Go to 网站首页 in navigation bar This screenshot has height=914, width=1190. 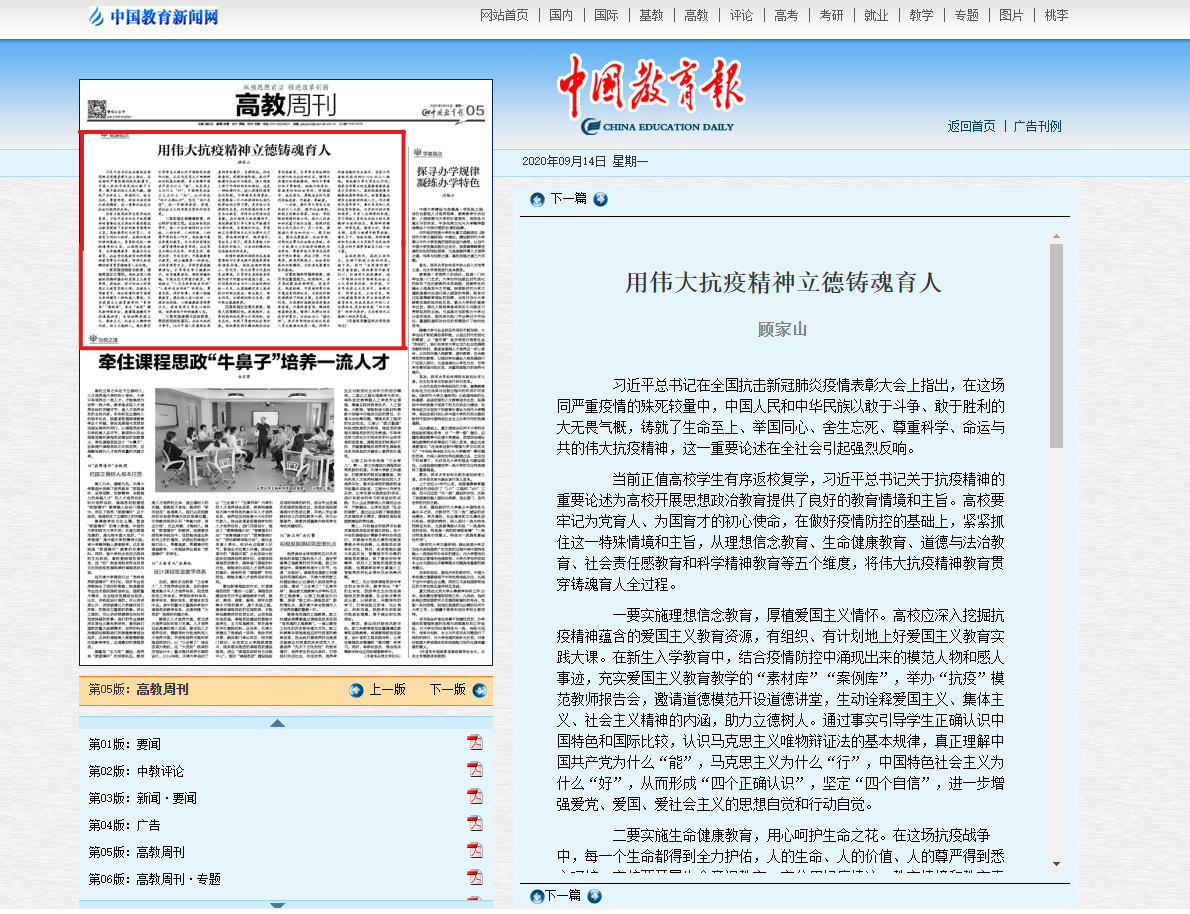504,15
